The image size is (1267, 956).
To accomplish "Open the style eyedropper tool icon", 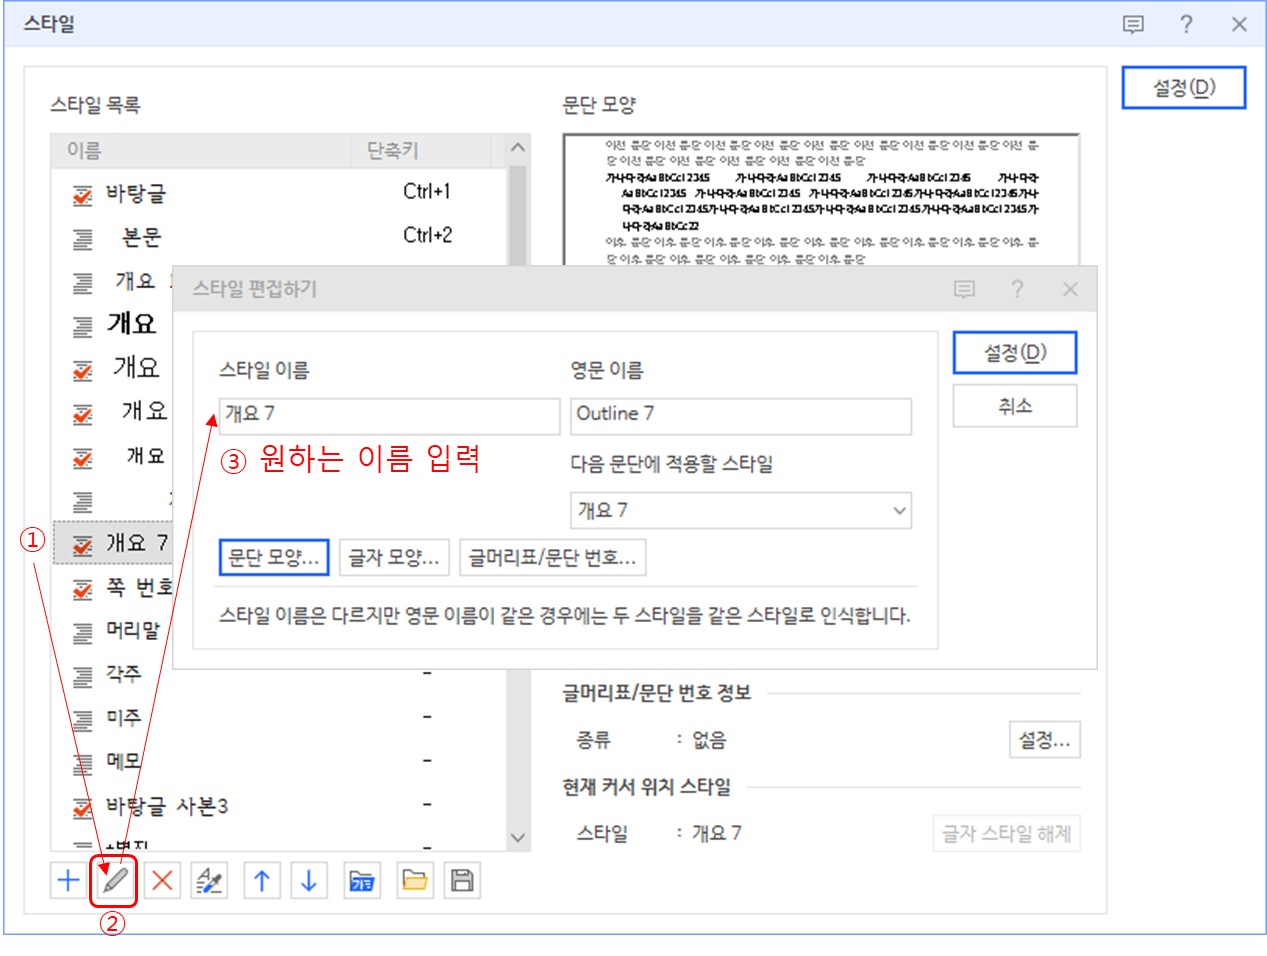I will (x=210, y=880).
